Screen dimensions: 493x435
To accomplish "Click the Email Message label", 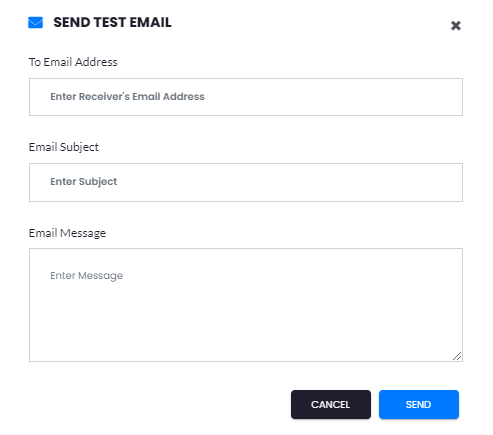I will (x=67, y=233).
